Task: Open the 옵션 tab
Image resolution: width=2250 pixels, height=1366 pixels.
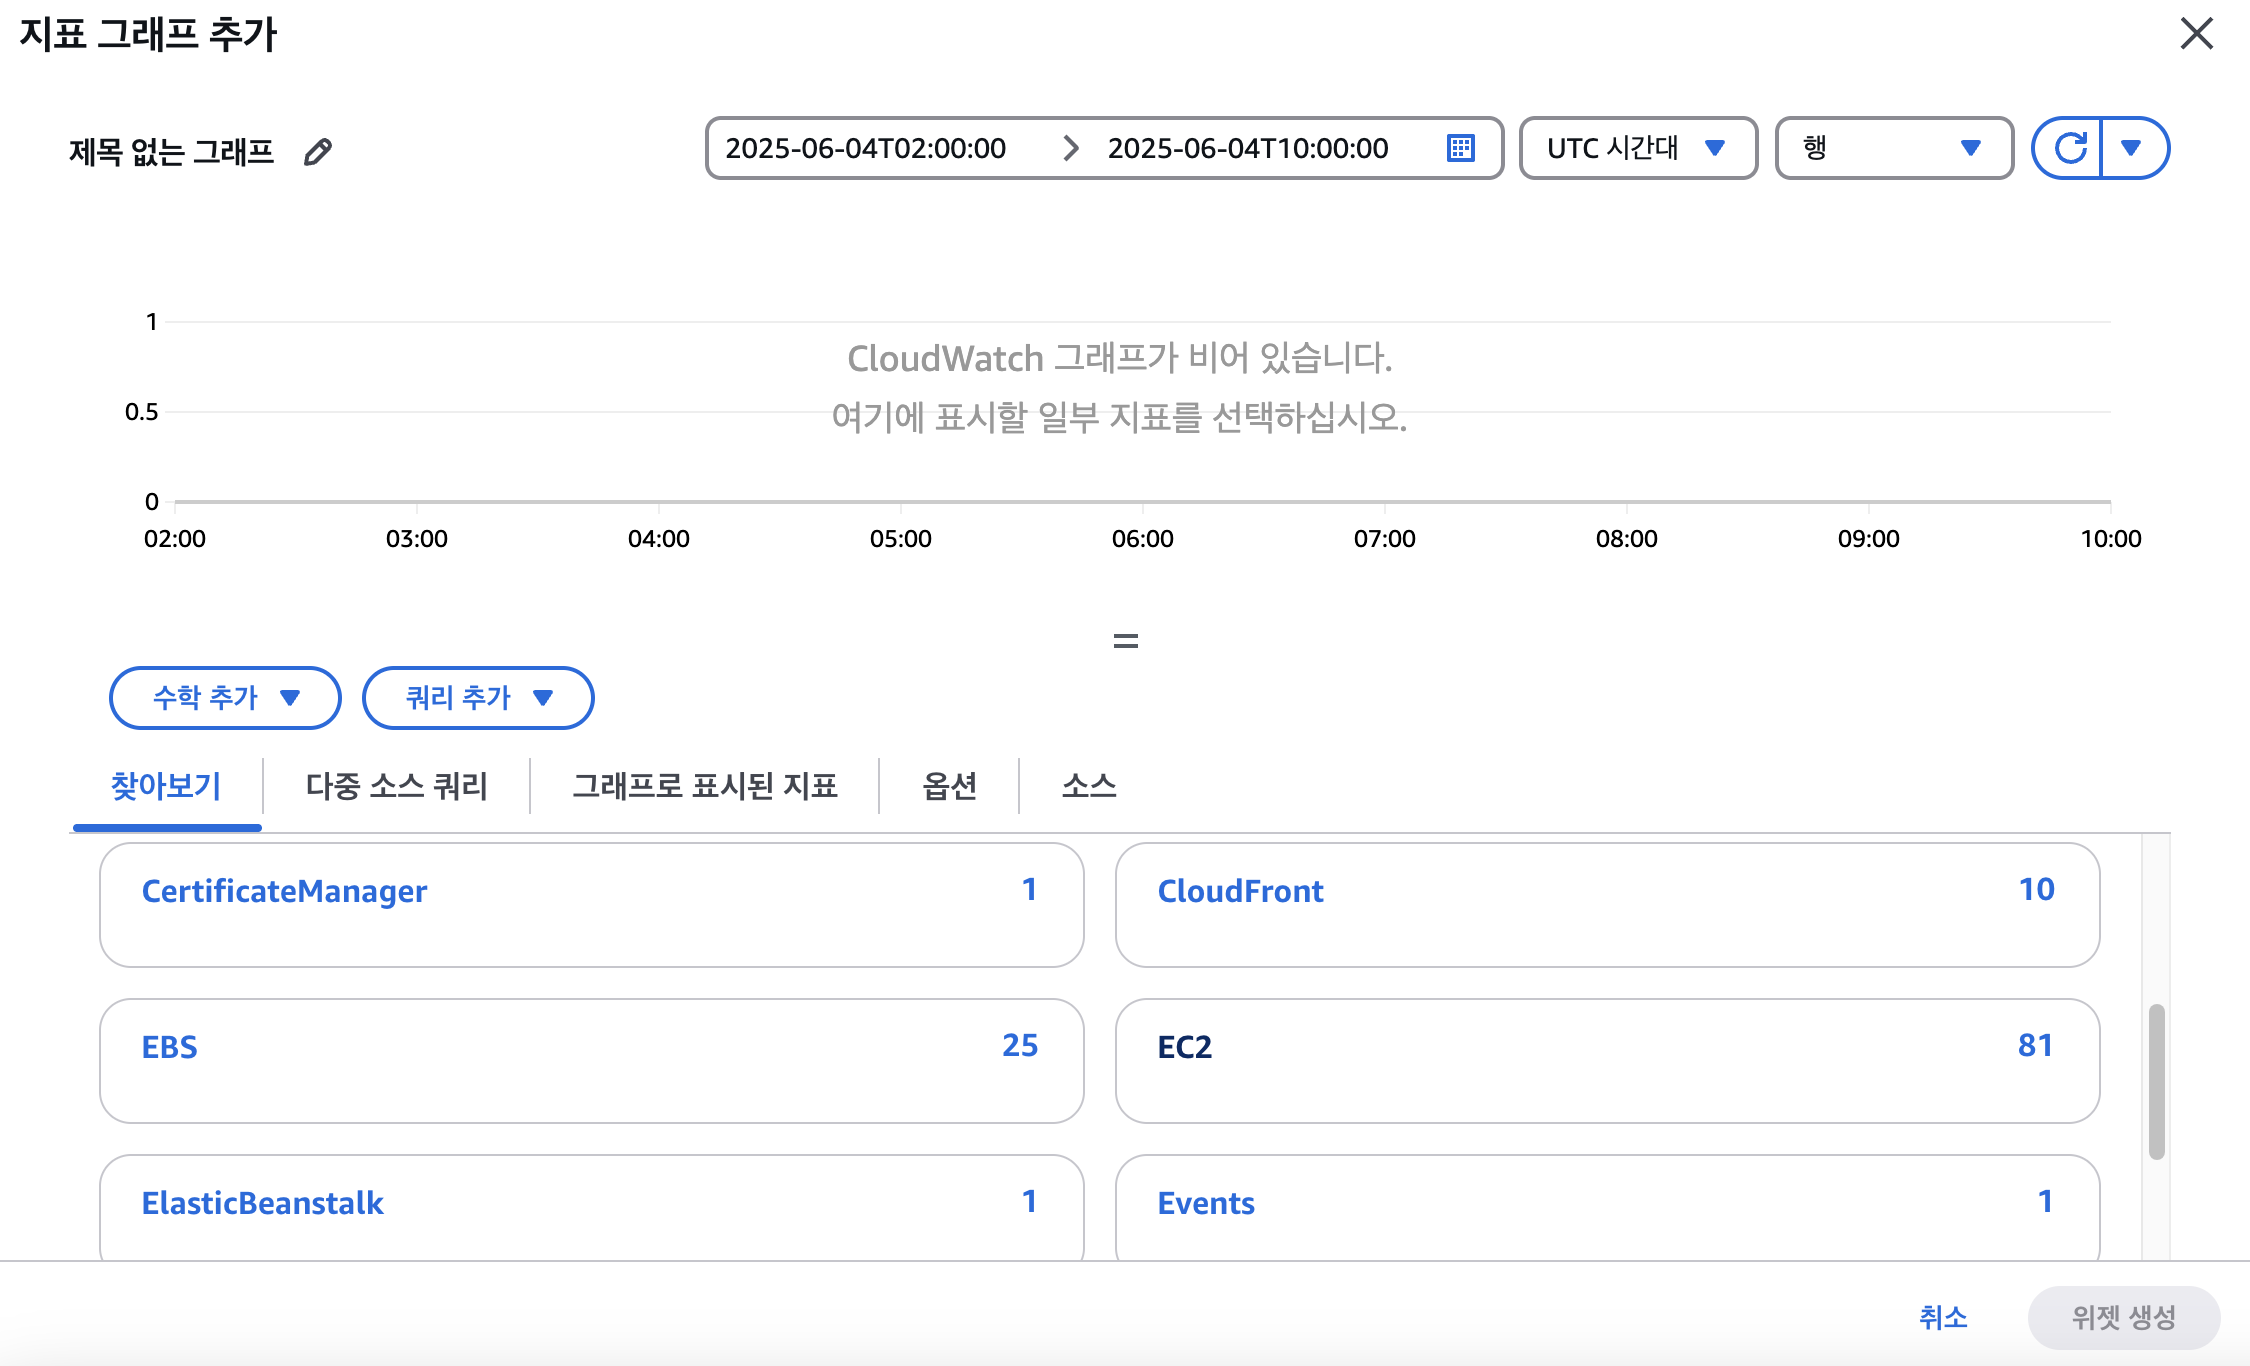Action: (949, 786)
